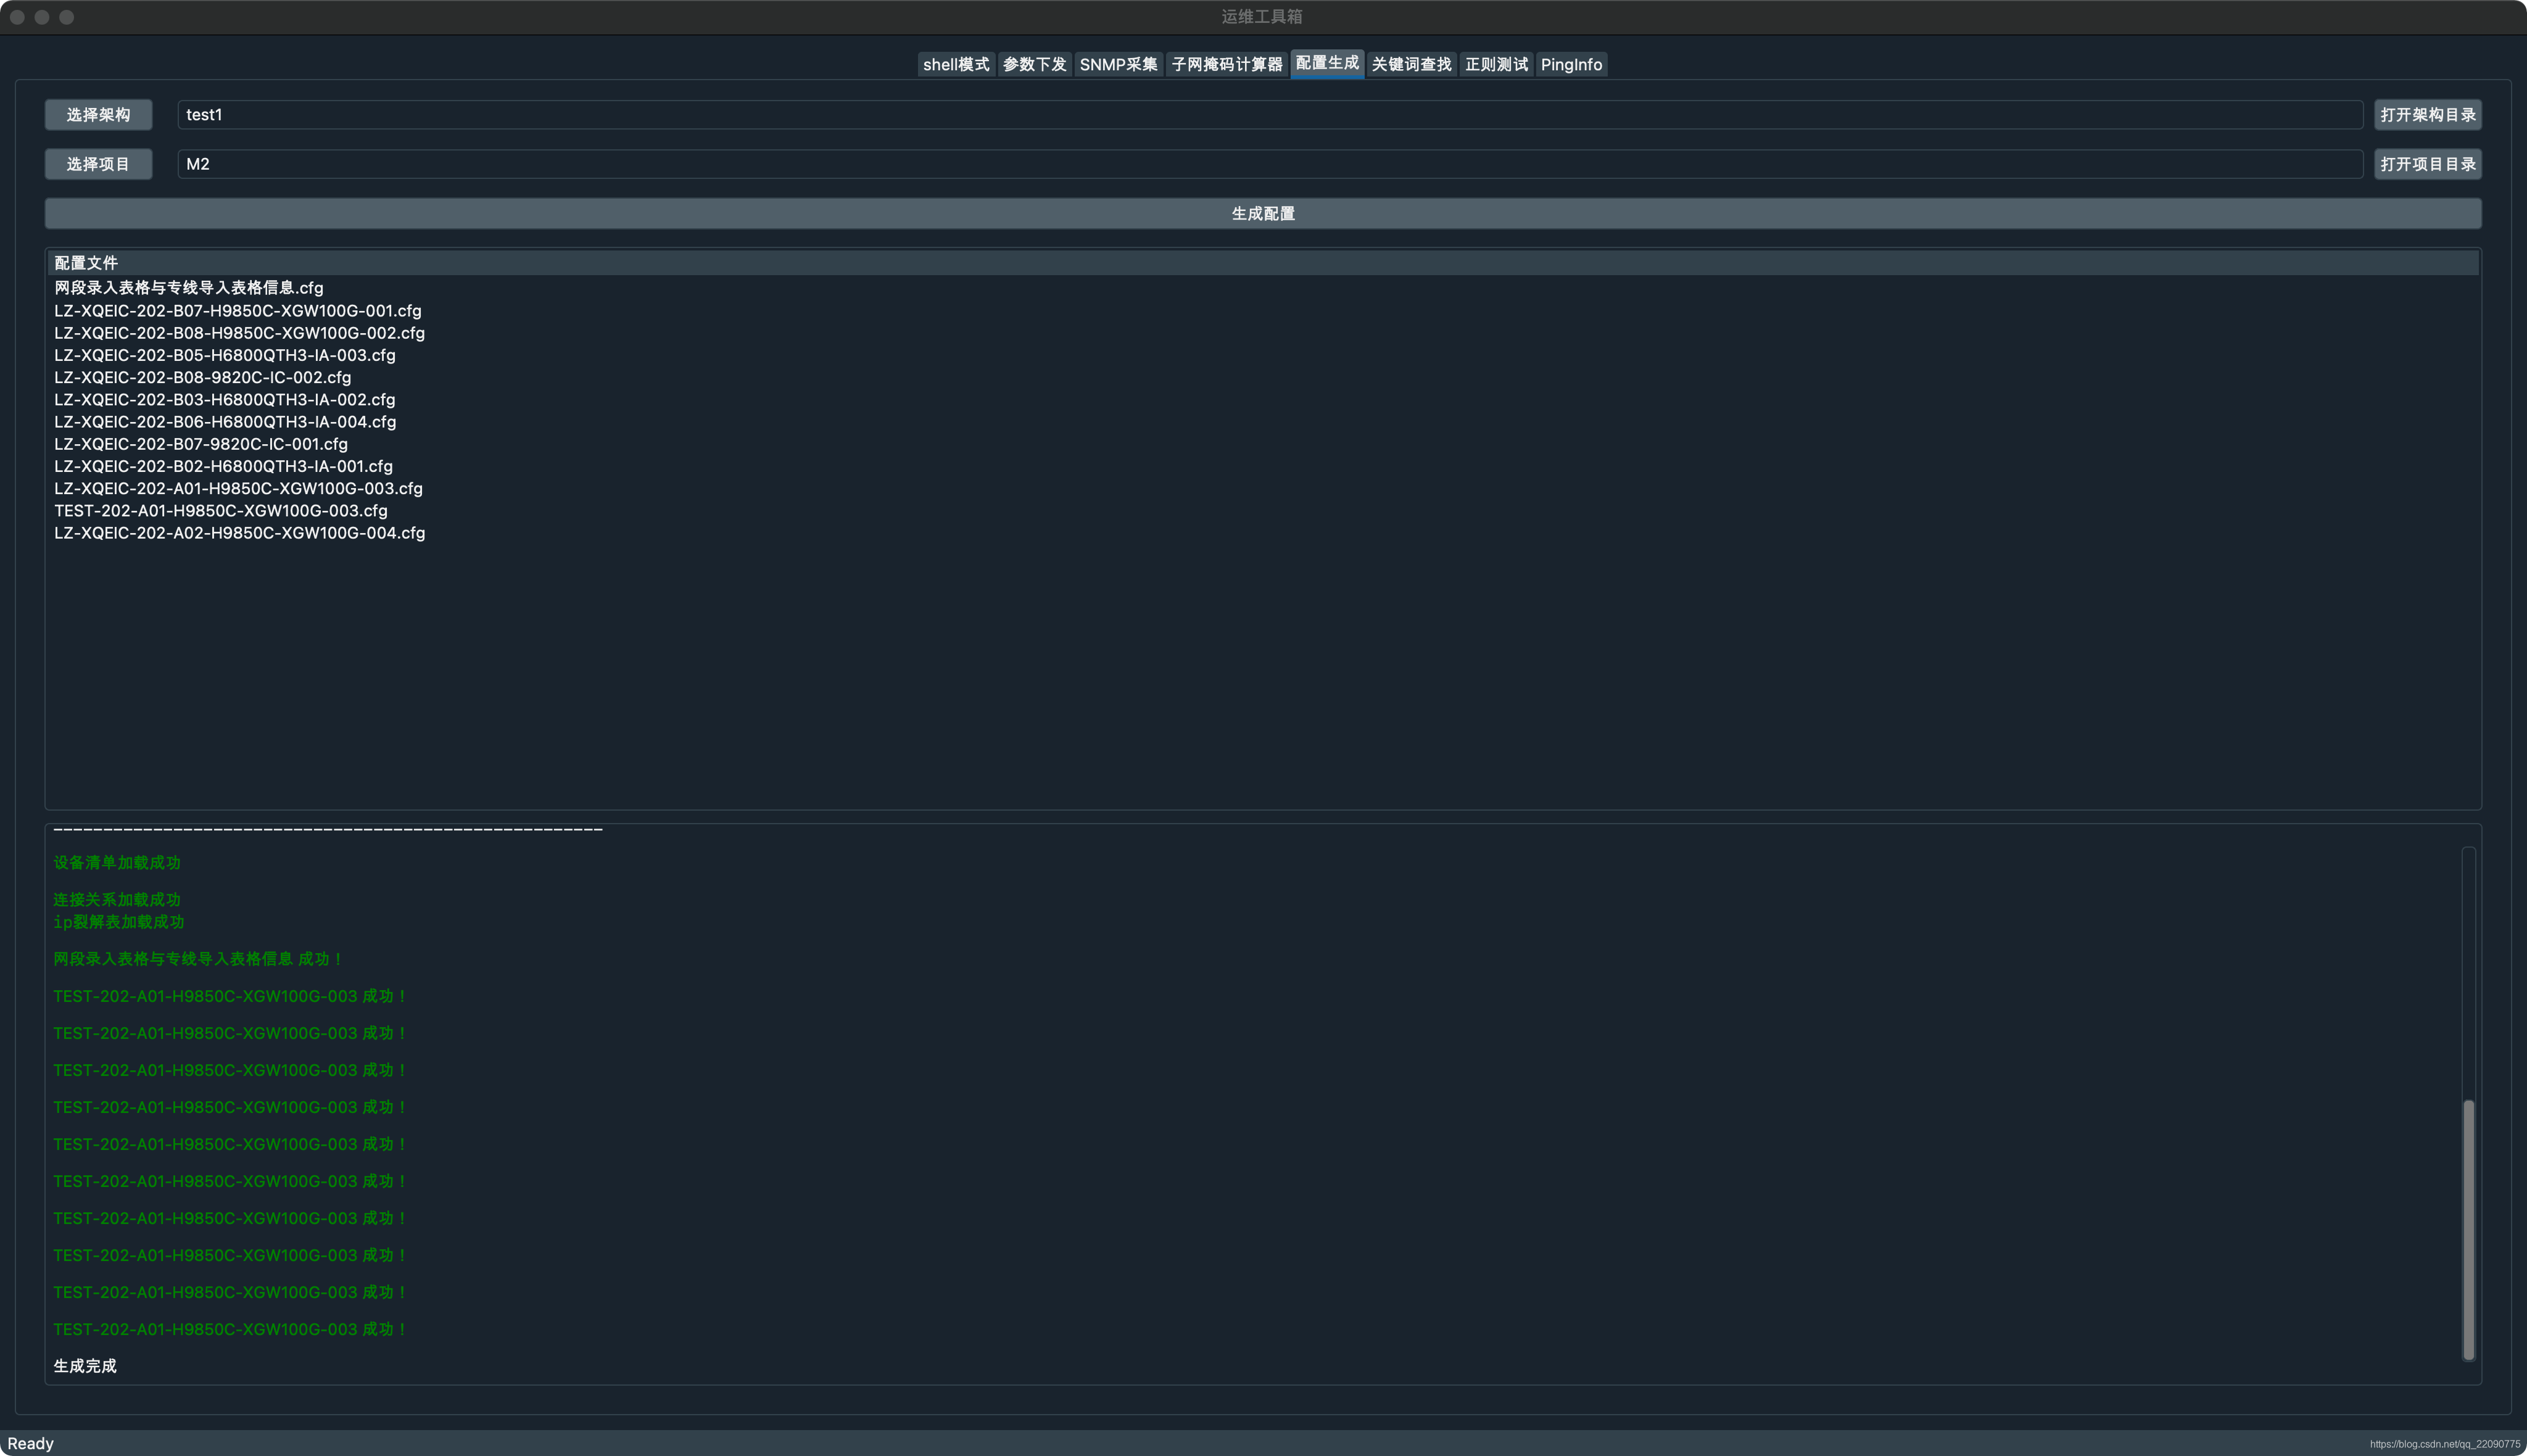Focus the architecture field containing test1
Image resolution: width=2527 pixels, height=1456 pixels.
[1269, 115]
